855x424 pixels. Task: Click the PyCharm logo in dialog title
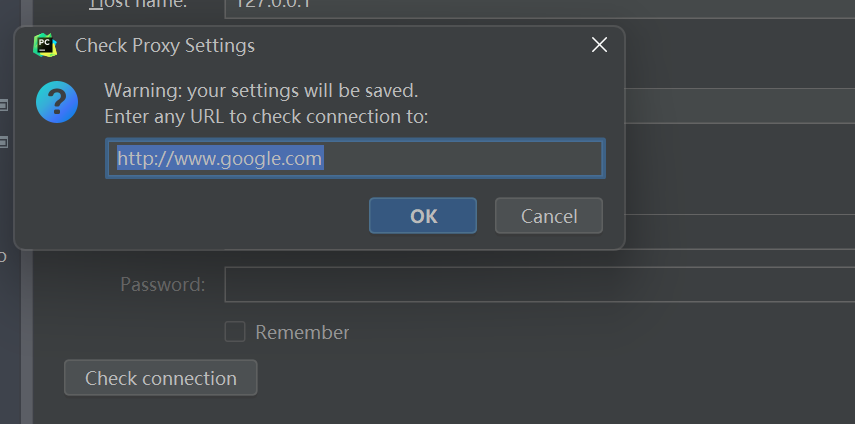point(45,45)
